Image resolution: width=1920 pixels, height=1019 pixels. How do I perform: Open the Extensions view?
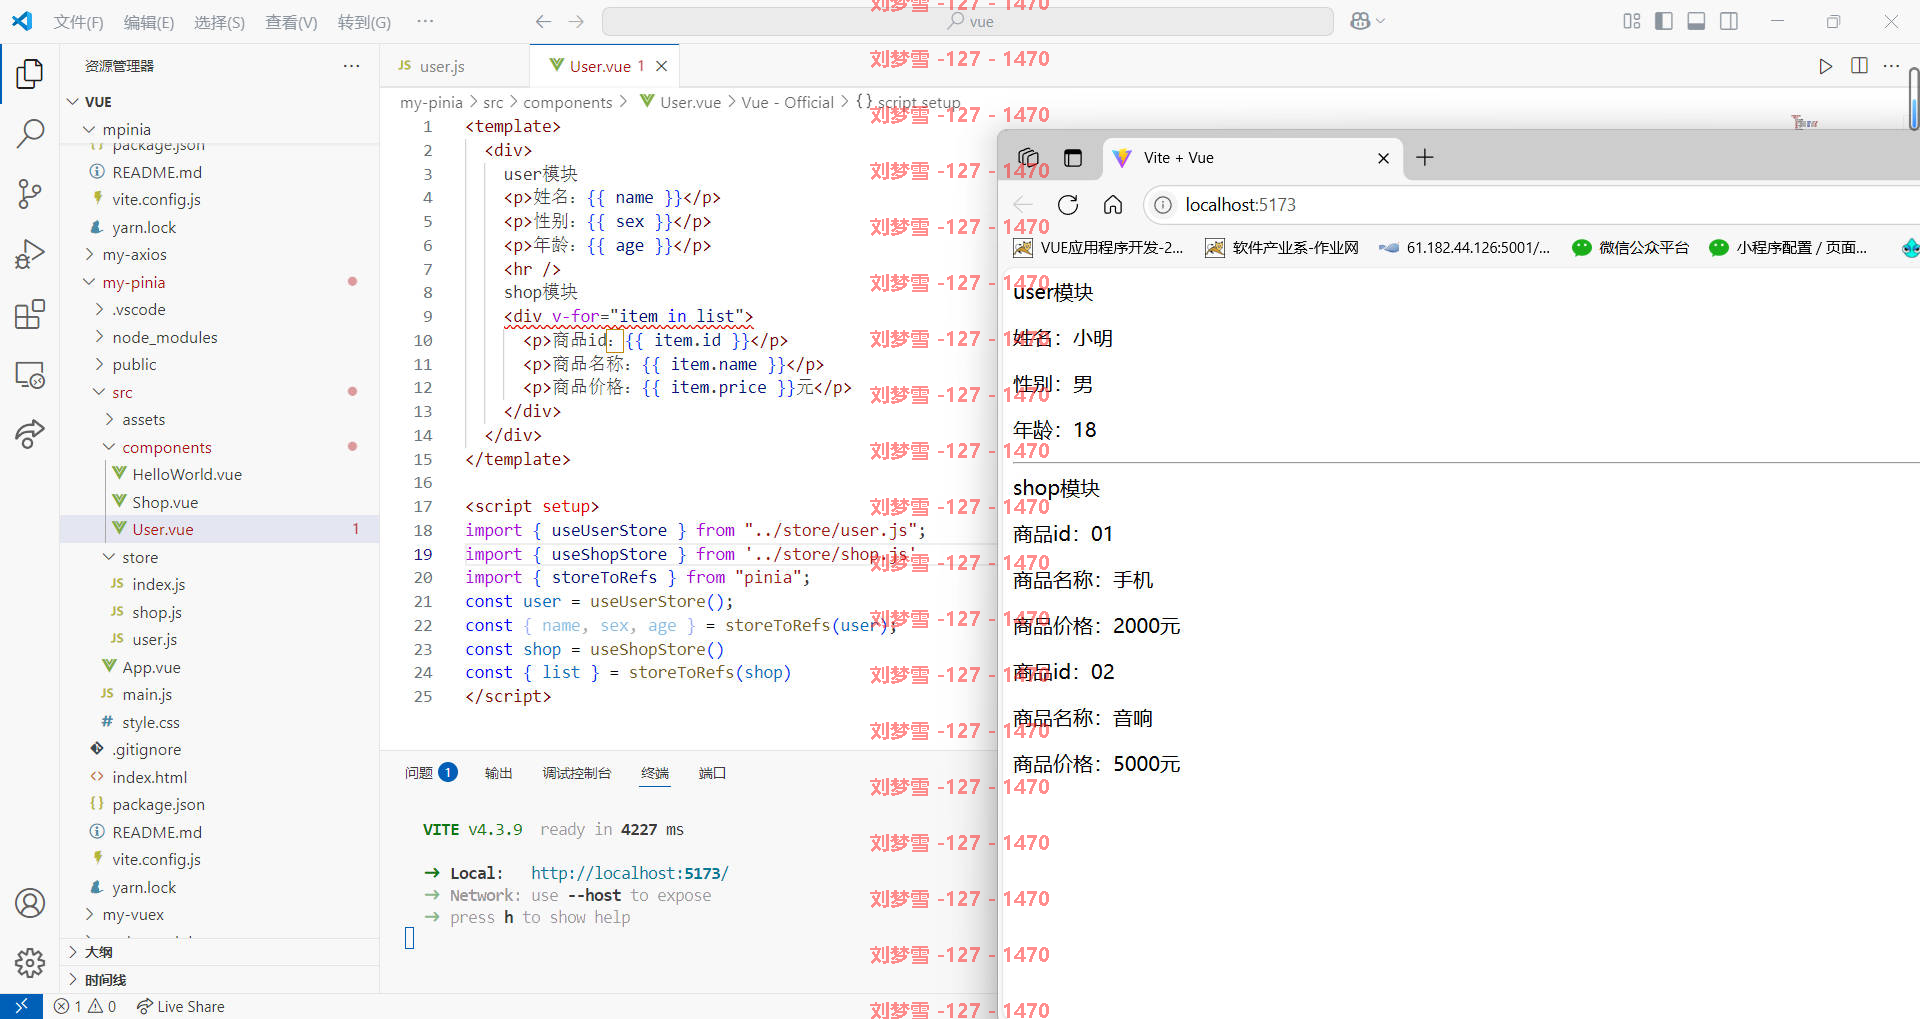[x=30, y=314]
